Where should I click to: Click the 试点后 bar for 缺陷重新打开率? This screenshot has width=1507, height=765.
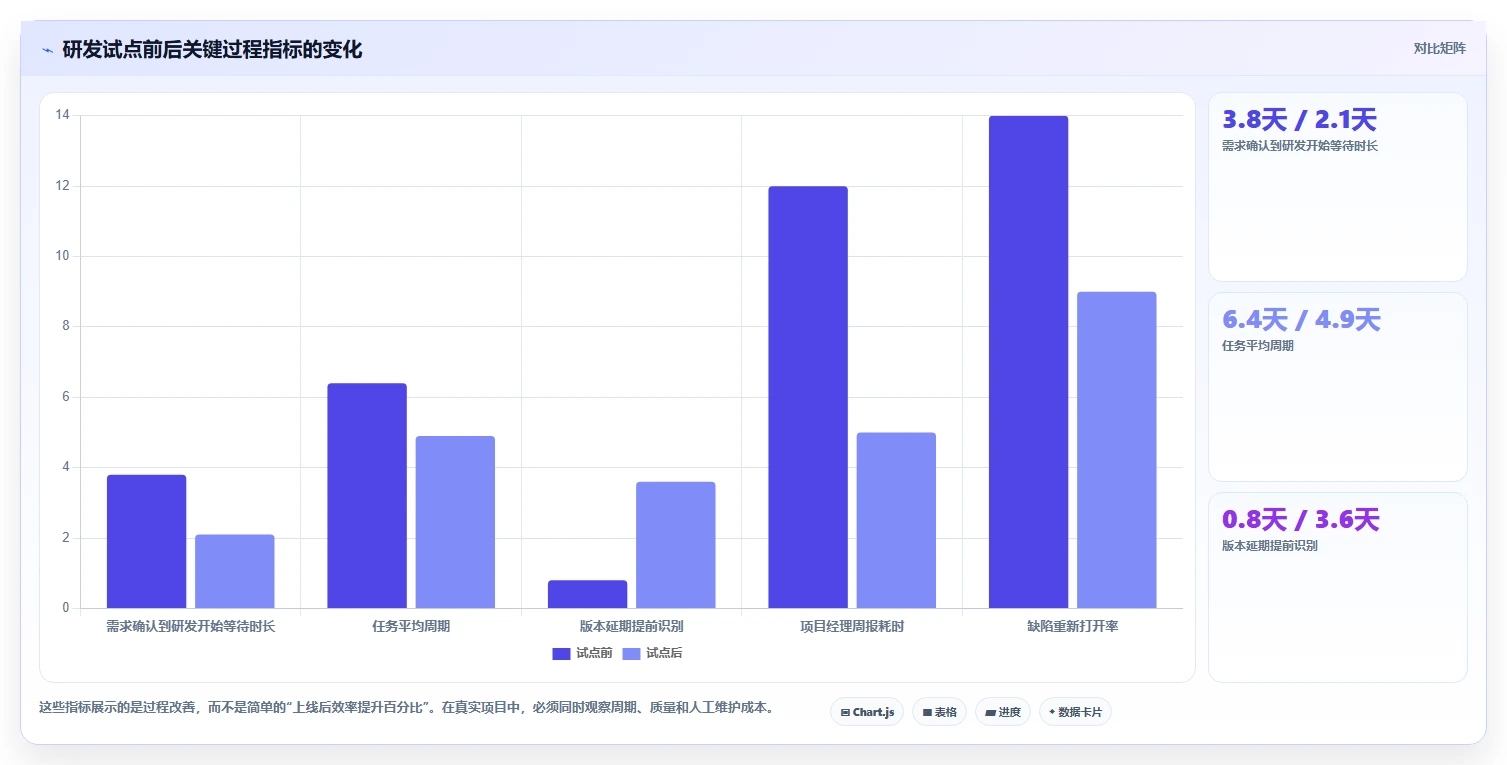point(1116,450)
